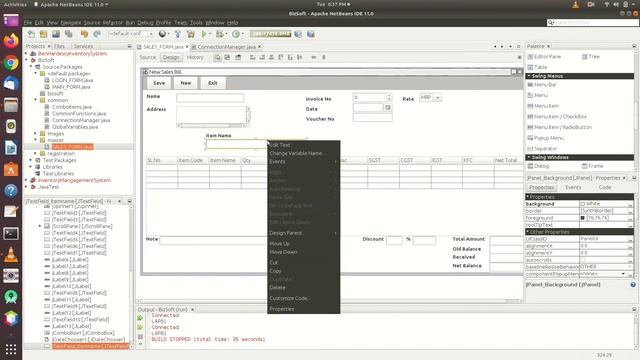Show Applications grid in the dock
Image resolution: width=640 pixels, height=360 pixels.
[11, 349]
